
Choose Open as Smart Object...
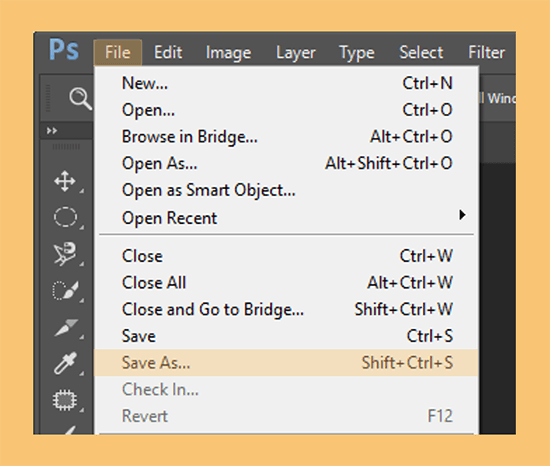pyautogui.click(x=287, y=190)
